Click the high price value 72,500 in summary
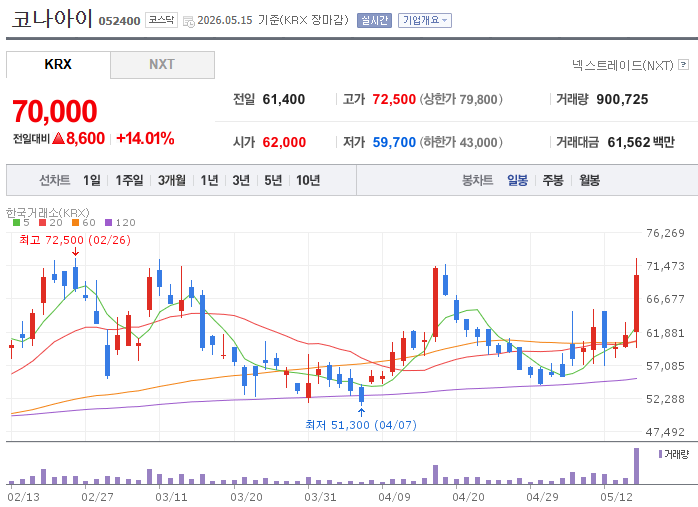The width and height of the screenshot is (698, 507). (x=394, y=99)
